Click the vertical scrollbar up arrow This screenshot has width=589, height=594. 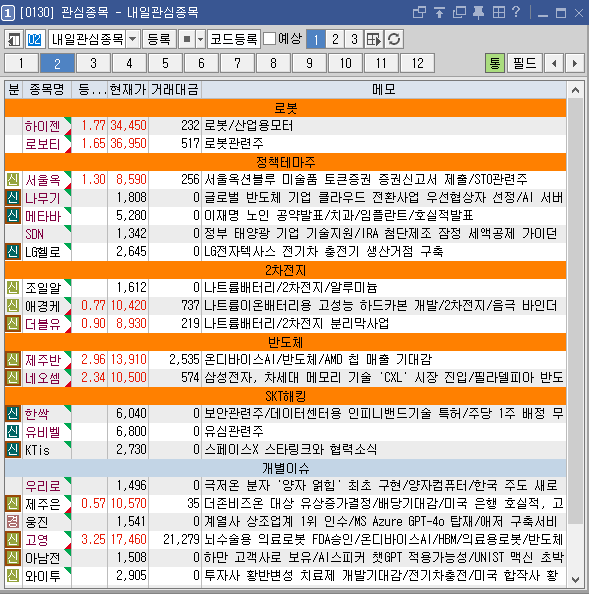(575, 90)
